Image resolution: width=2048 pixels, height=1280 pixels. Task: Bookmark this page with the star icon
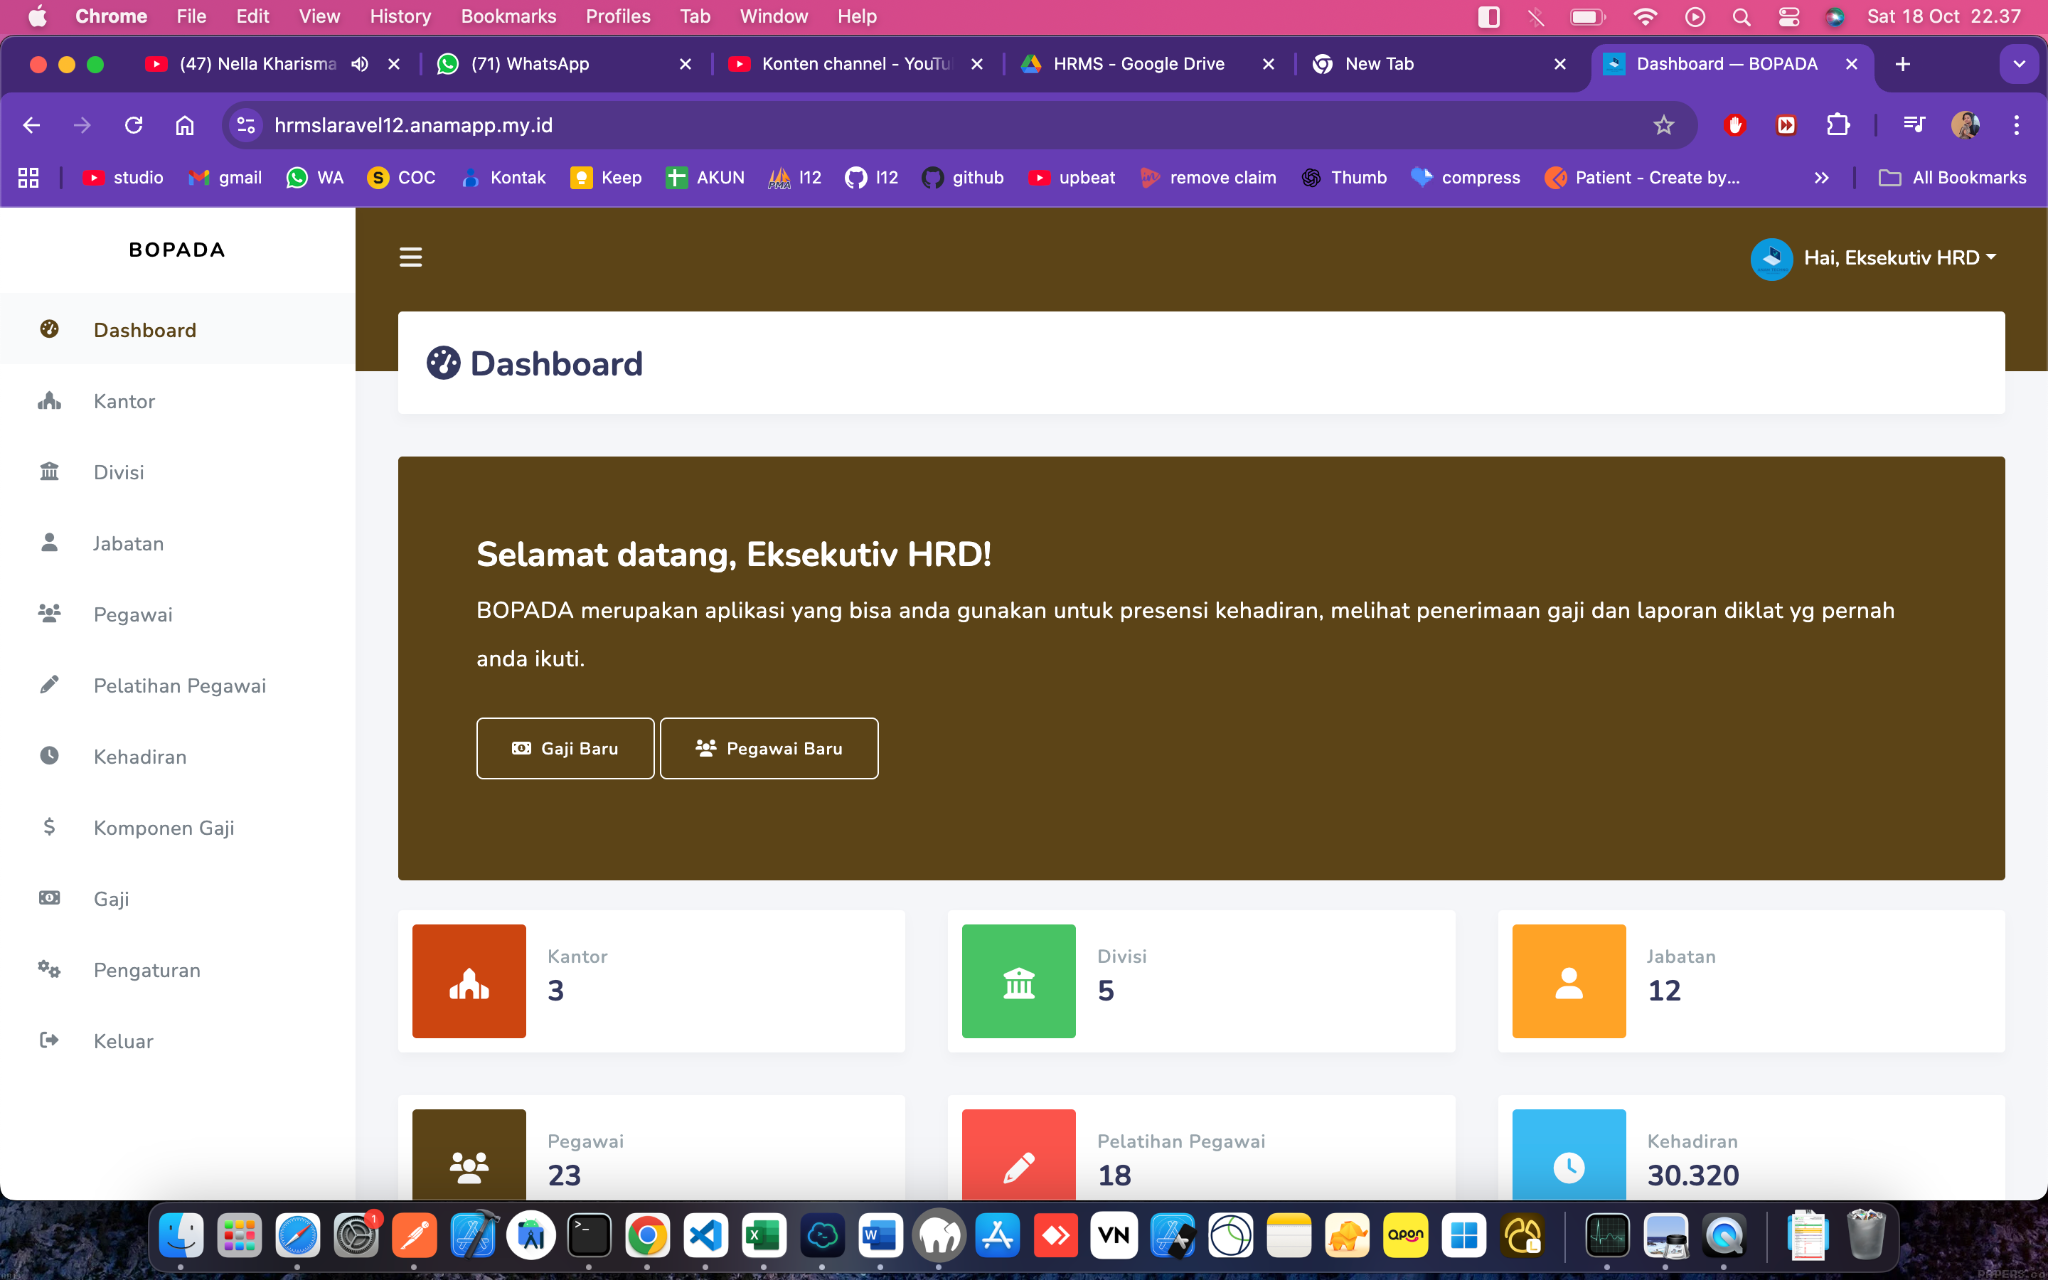click(x=1663, y=125)
